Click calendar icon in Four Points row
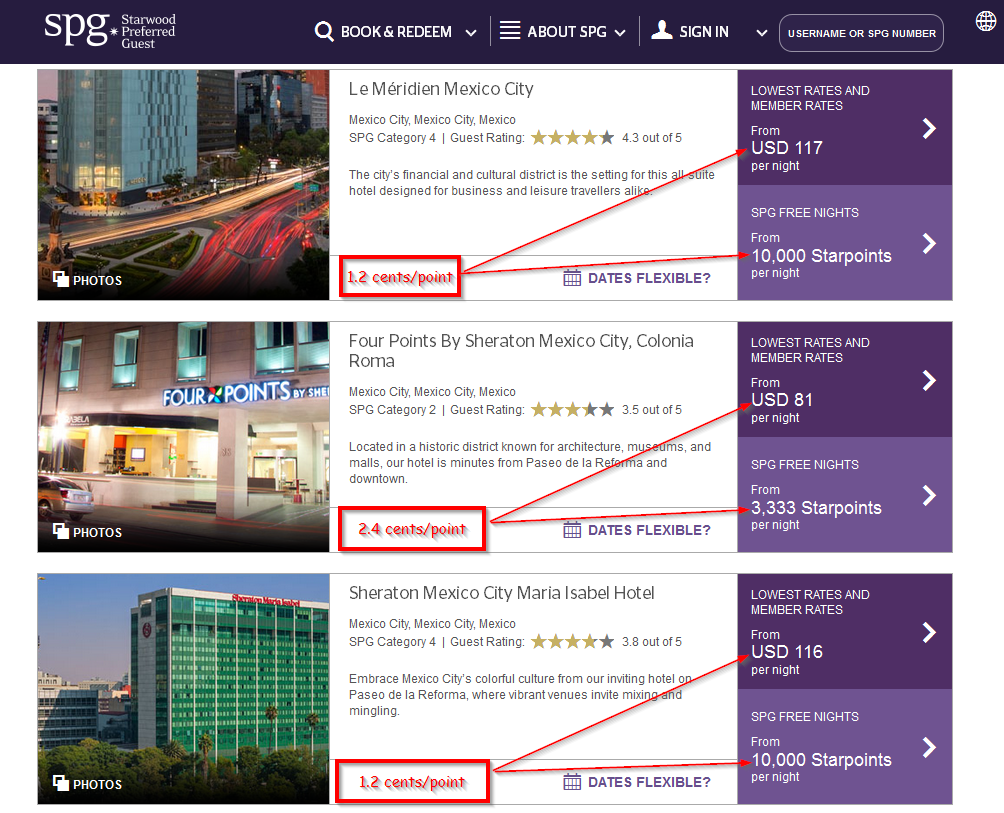 [572, 530]
